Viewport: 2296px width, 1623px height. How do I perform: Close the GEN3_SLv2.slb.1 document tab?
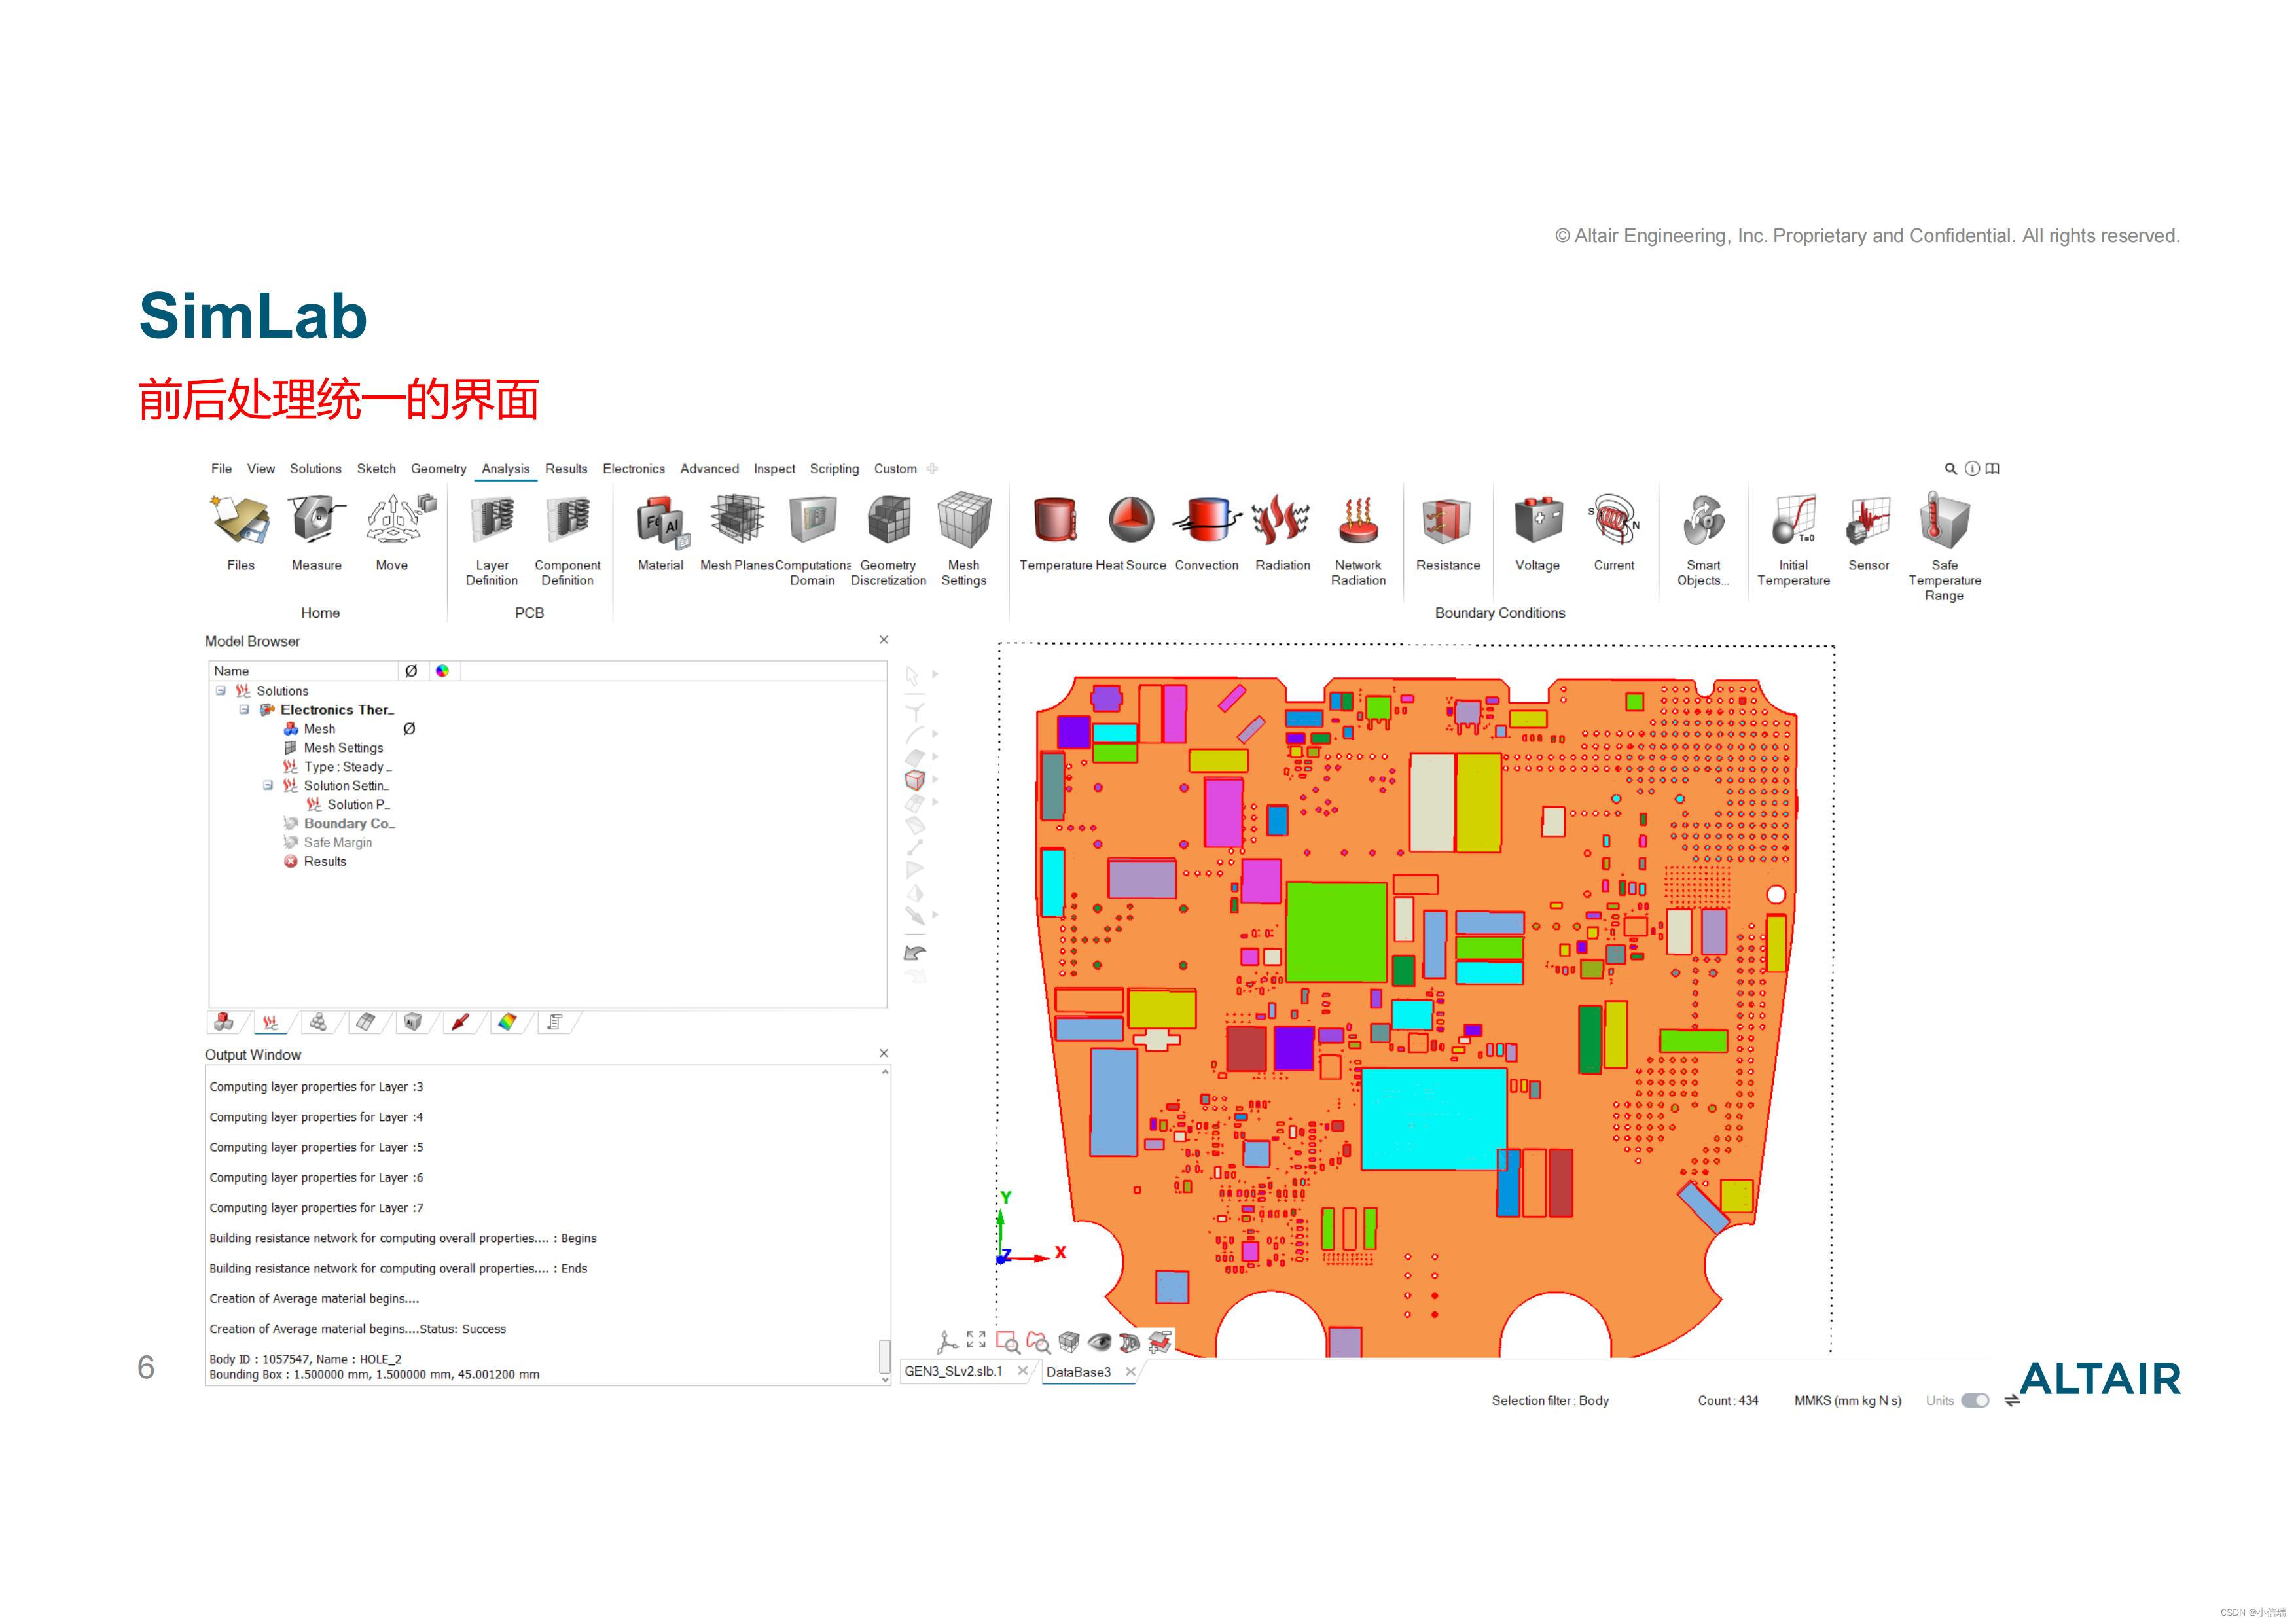point(1022,1371)
